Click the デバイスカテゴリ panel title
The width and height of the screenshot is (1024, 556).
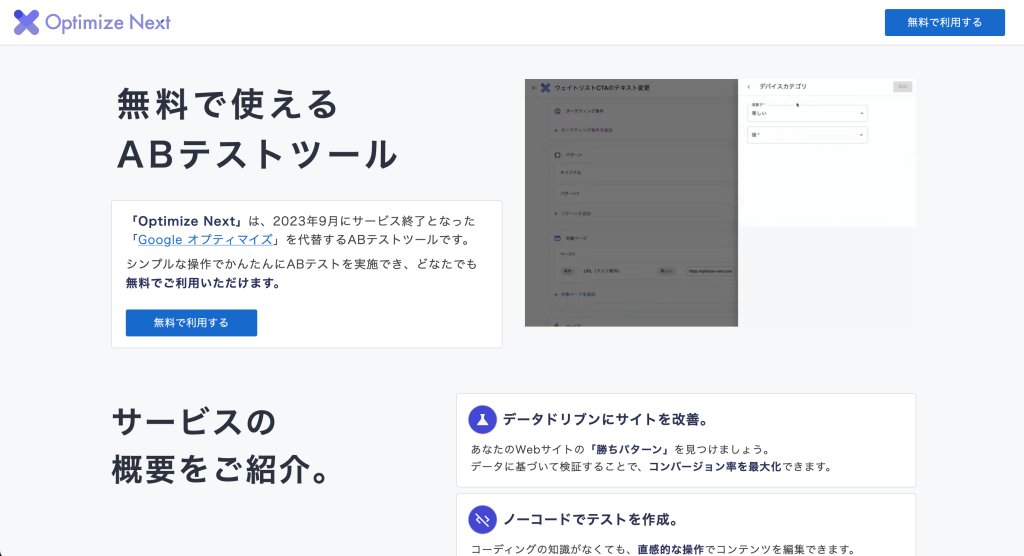click(783, 86)
